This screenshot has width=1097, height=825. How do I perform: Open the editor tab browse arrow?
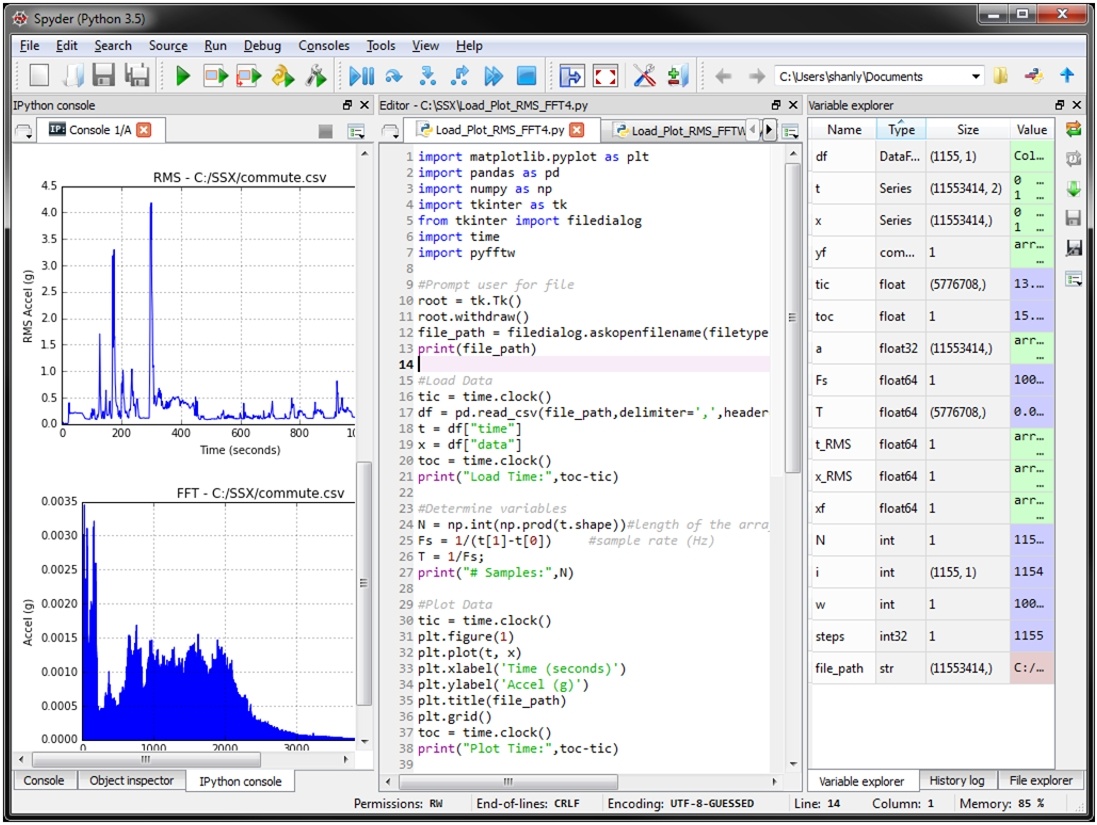tap(767, 130)
